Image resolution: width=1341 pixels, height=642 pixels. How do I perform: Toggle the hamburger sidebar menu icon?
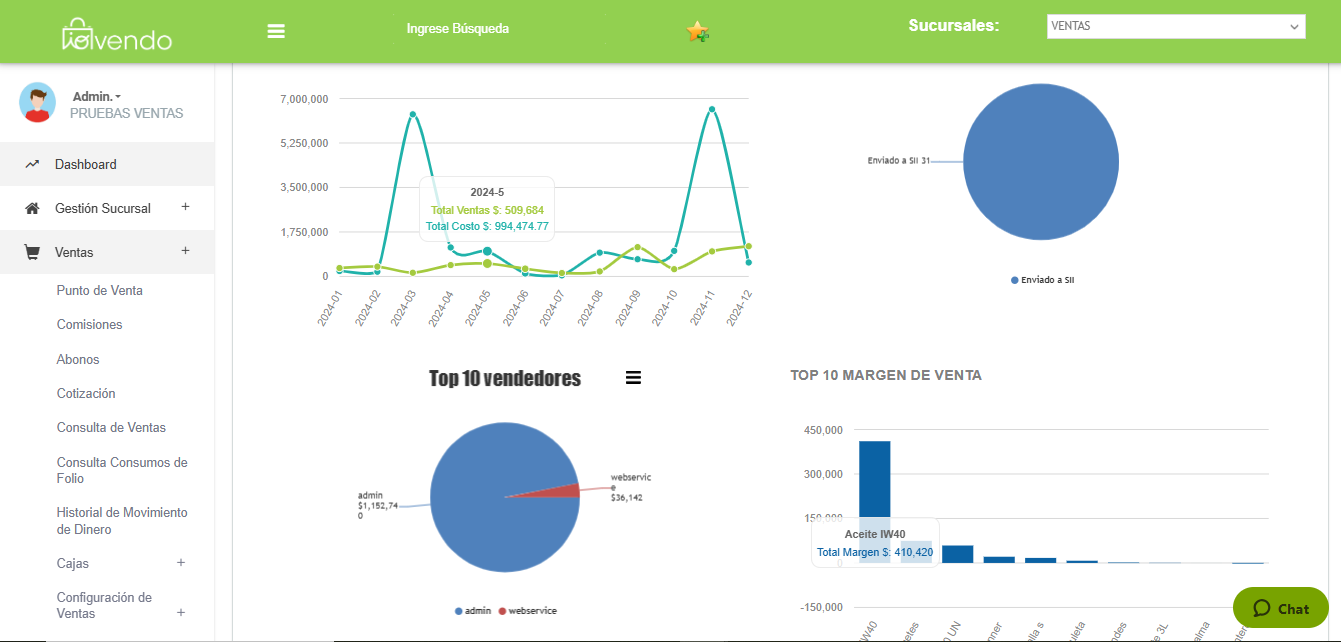[277, 31]
